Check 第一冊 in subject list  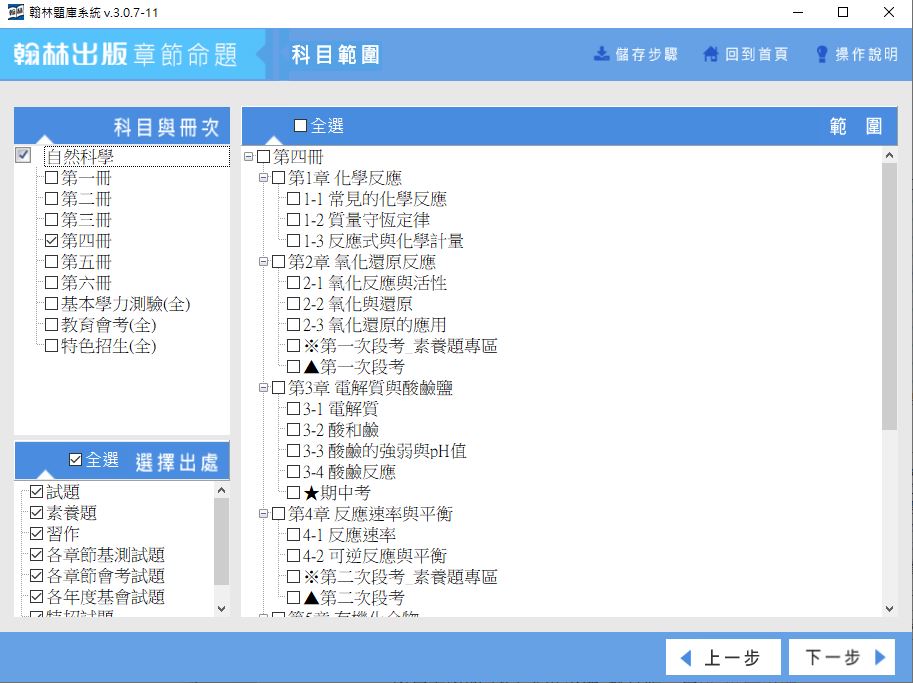51,178
